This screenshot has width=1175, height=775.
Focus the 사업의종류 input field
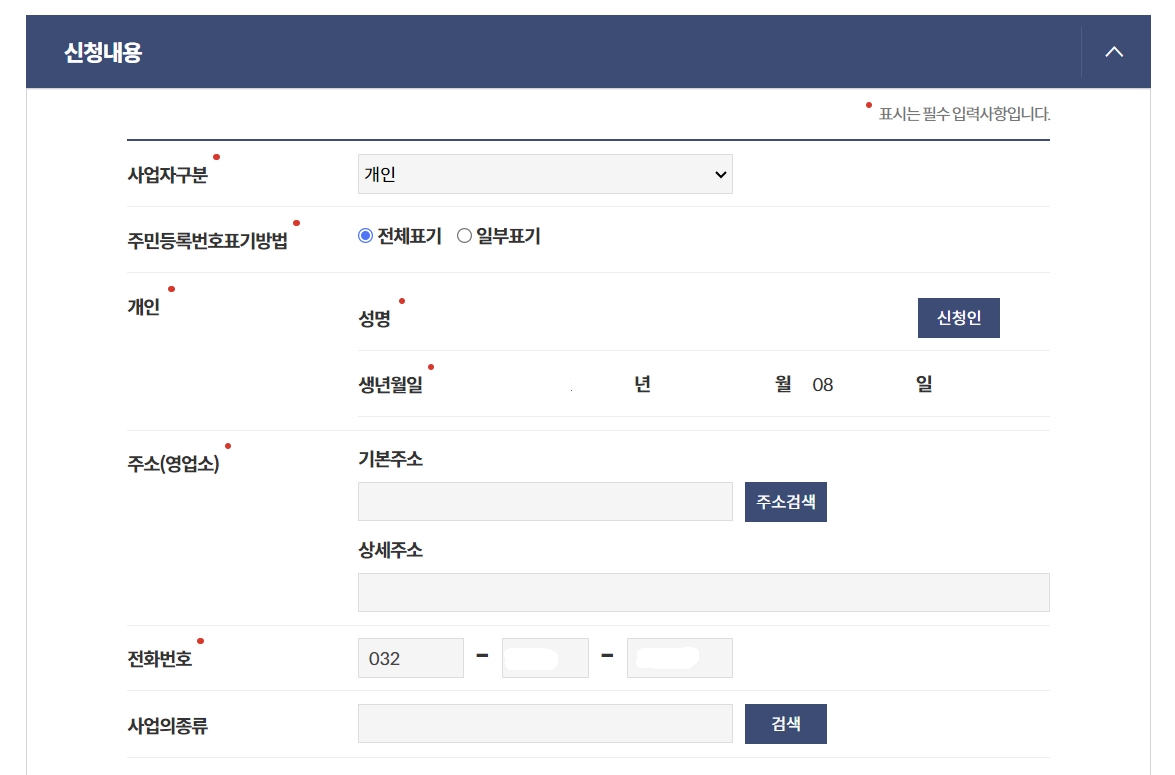[545, 723]
